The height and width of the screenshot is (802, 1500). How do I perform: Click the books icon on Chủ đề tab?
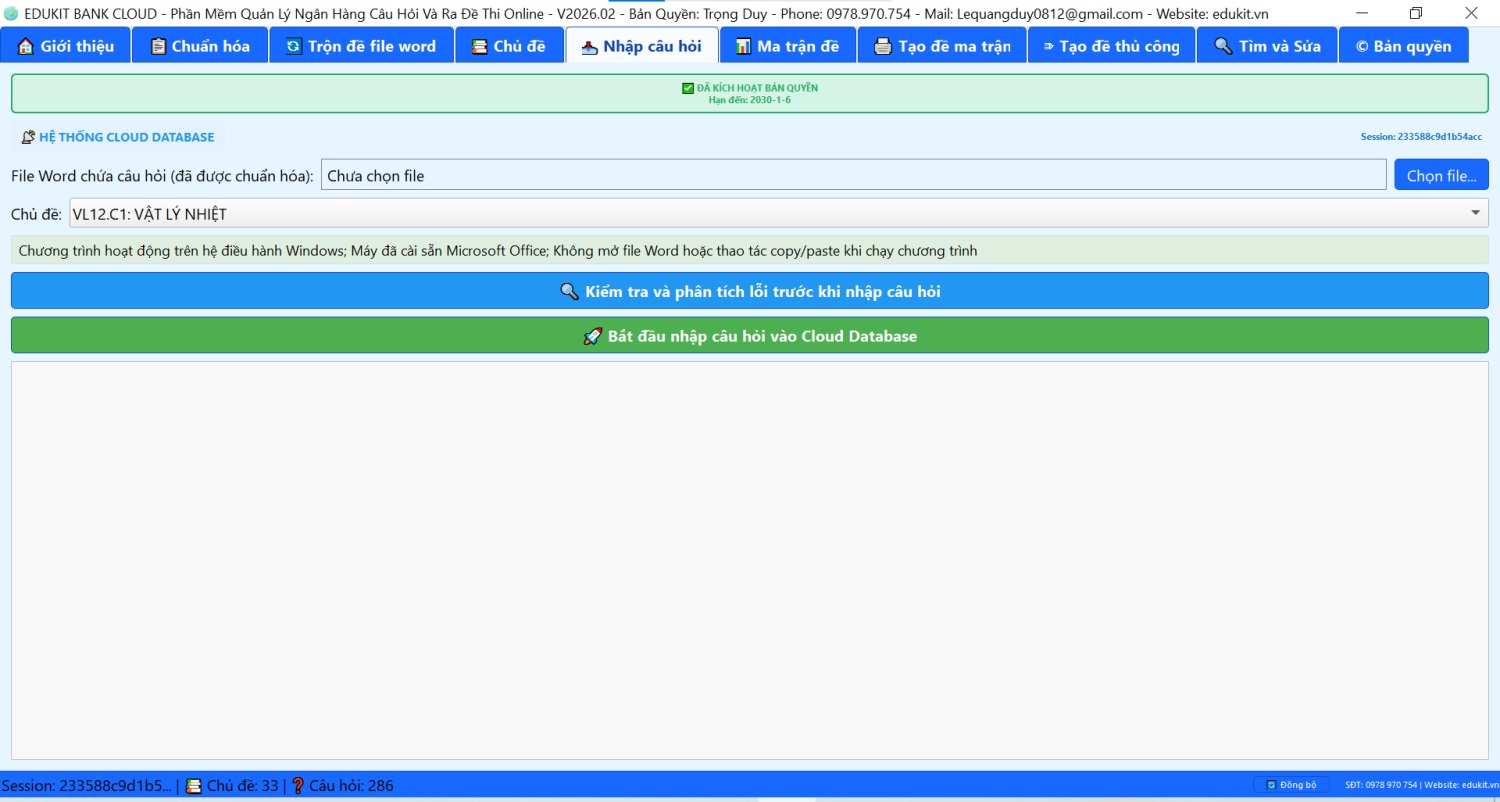tap(480, 46)
